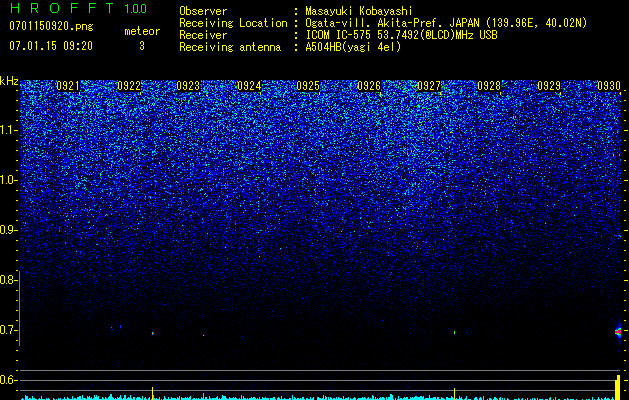
Task: Click the 0930 time marker
Action: click(609, 86)
